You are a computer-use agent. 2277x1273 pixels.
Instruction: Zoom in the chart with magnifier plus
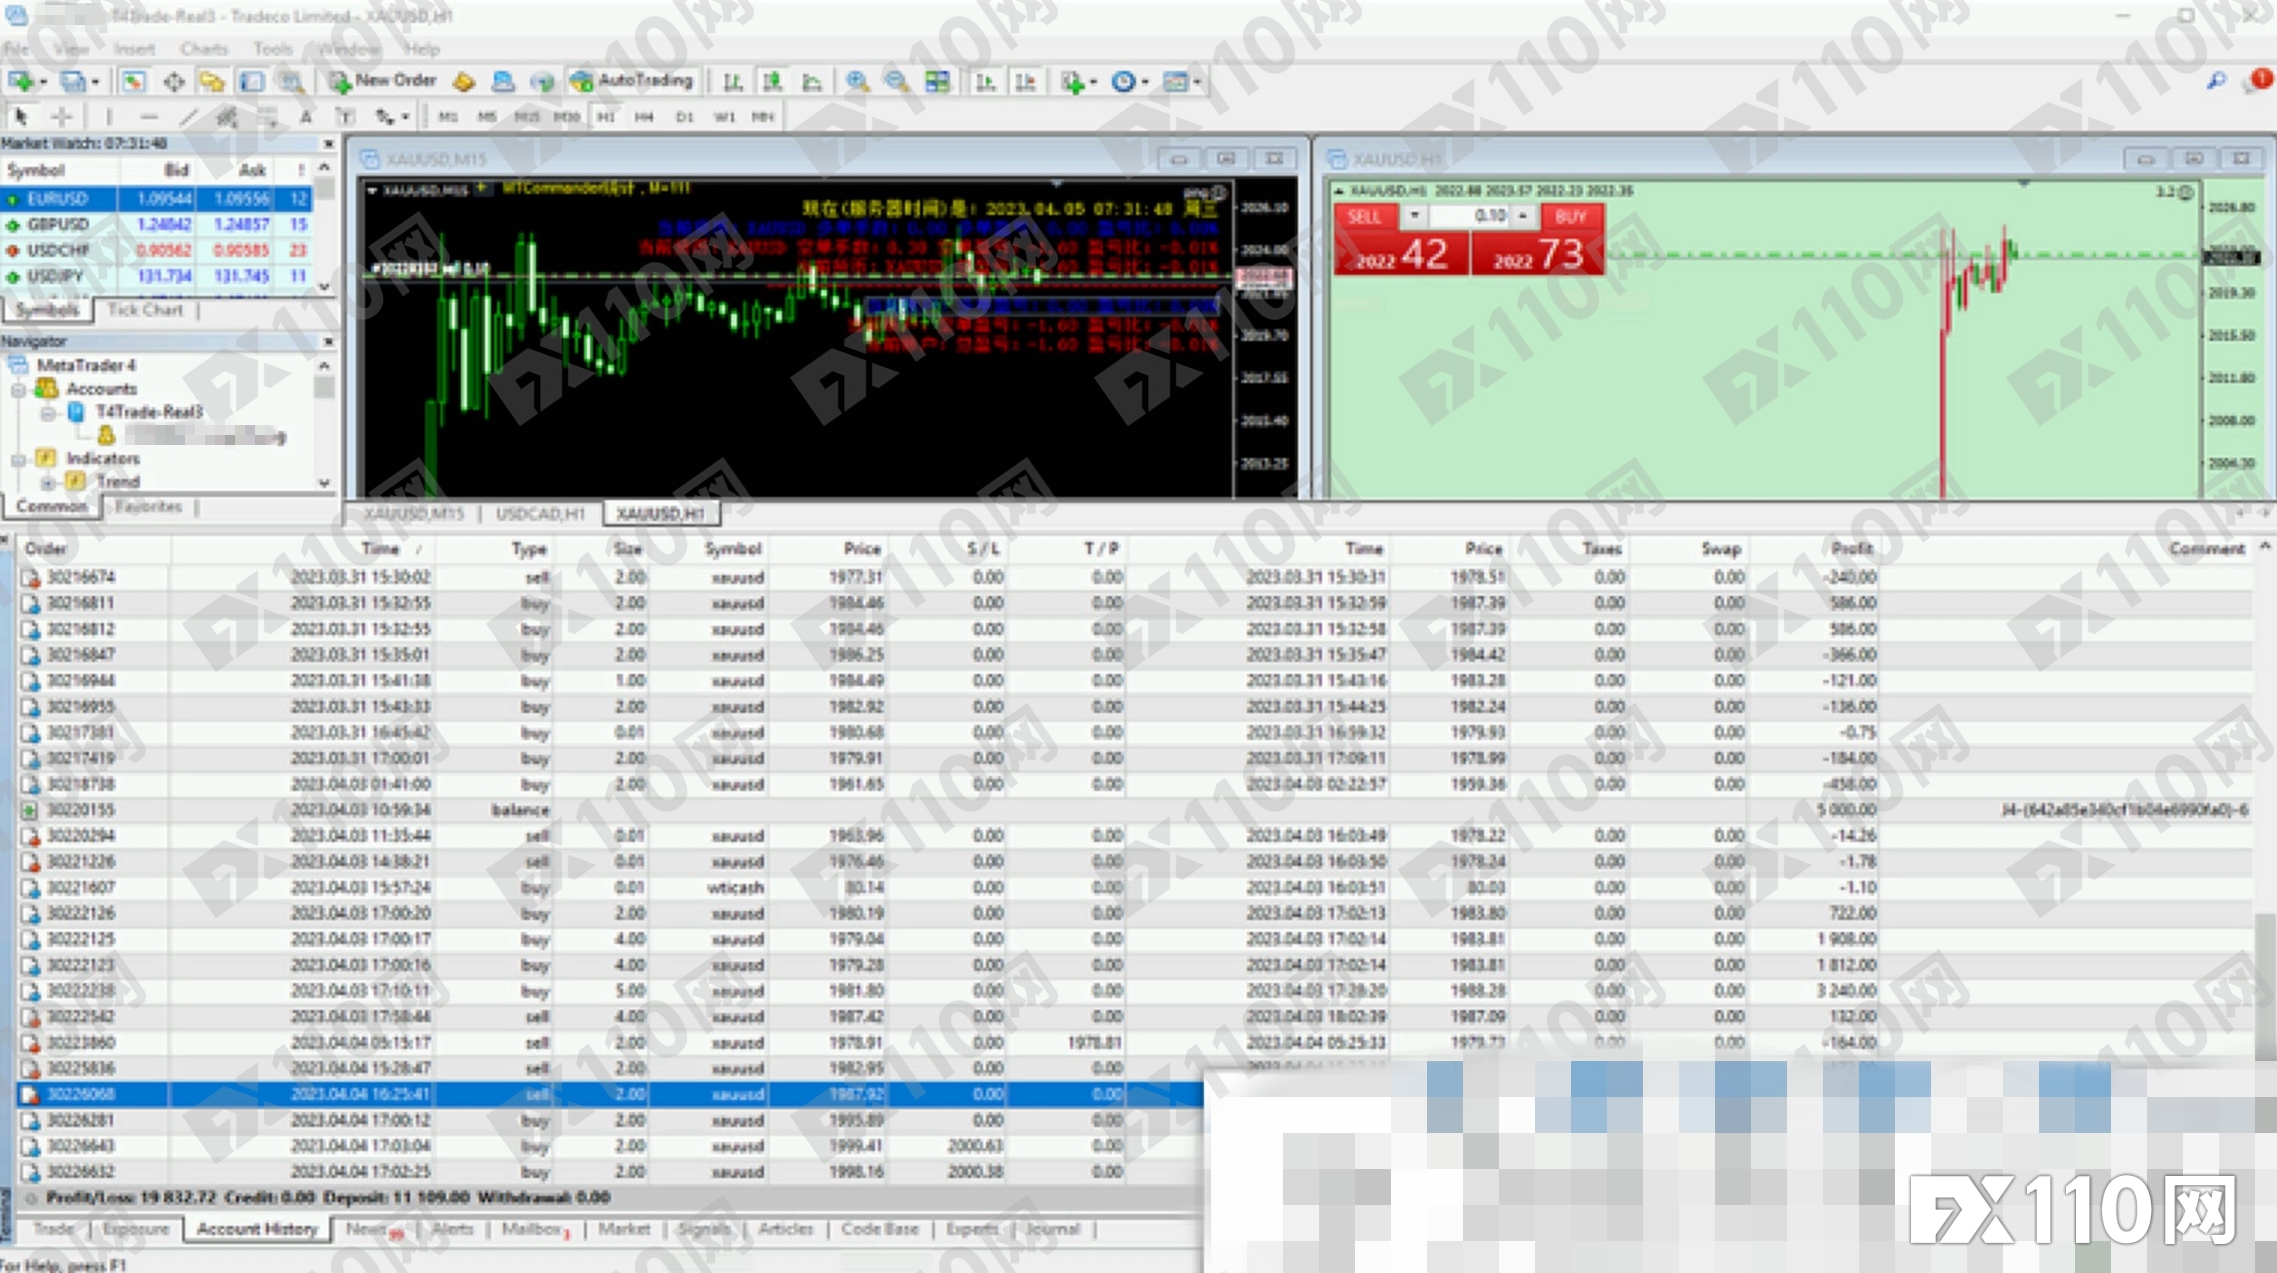[x=857, y=81]
